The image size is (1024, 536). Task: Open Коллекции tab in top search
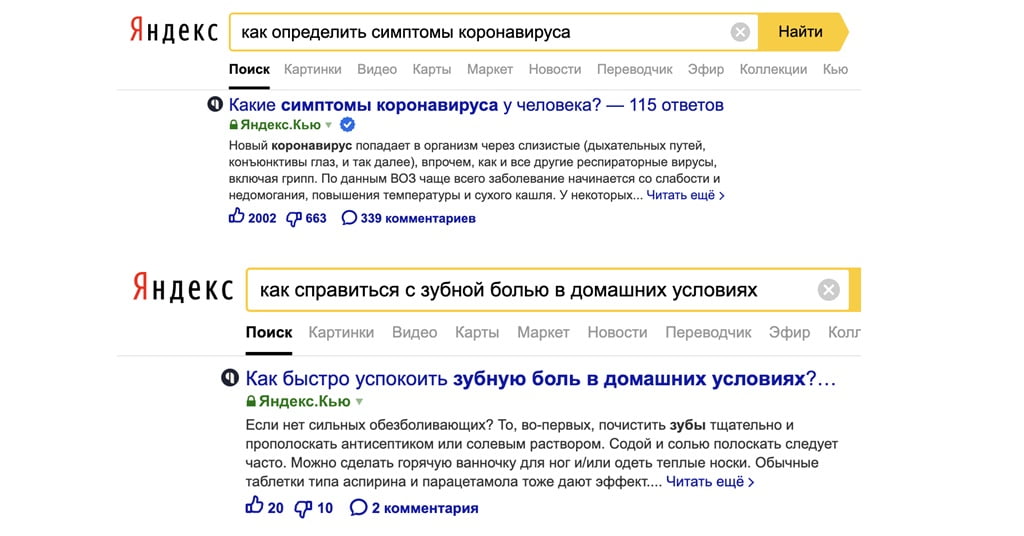pyautogui.click(x=773, y=69)
